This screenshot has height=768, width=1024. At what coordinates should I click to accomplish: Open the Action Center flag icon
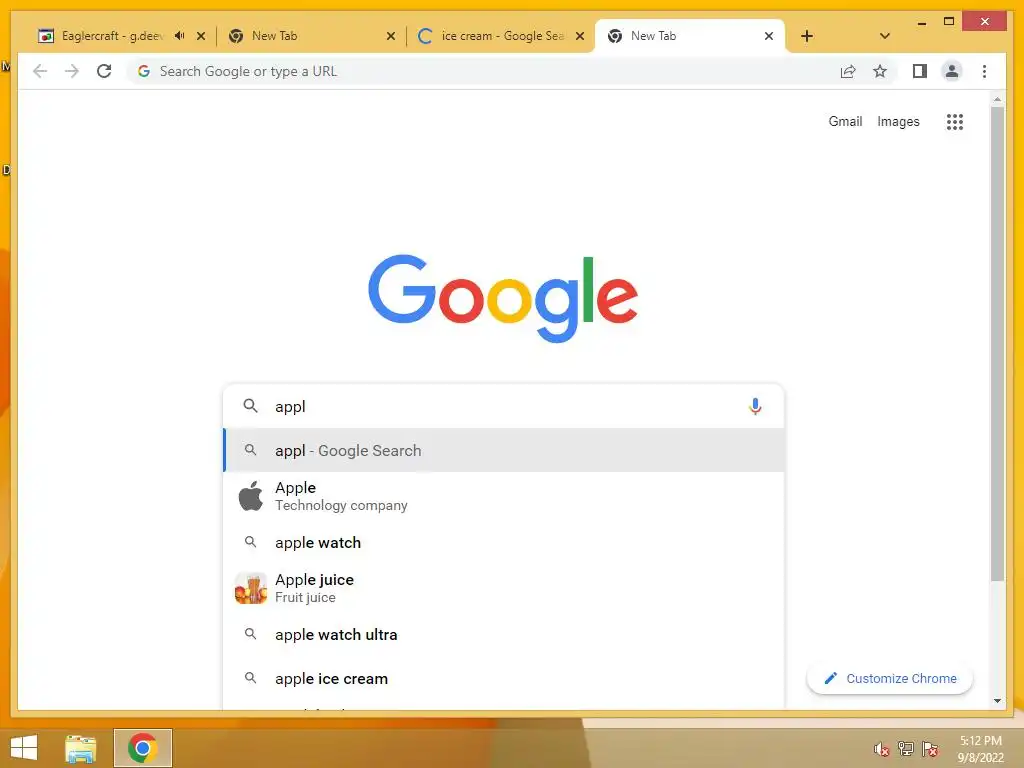tap(930, 749)
